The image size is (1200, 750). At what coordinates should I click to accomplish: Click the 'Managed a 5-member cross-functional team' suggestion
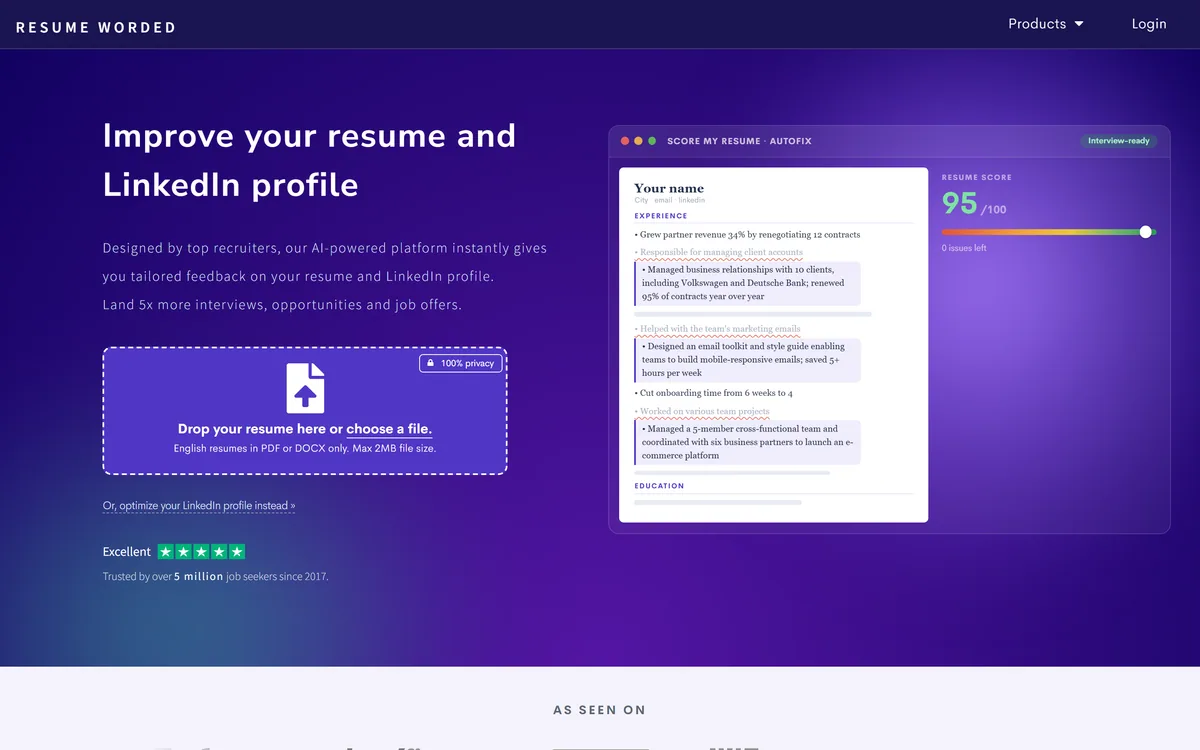(x=747, y=442)
